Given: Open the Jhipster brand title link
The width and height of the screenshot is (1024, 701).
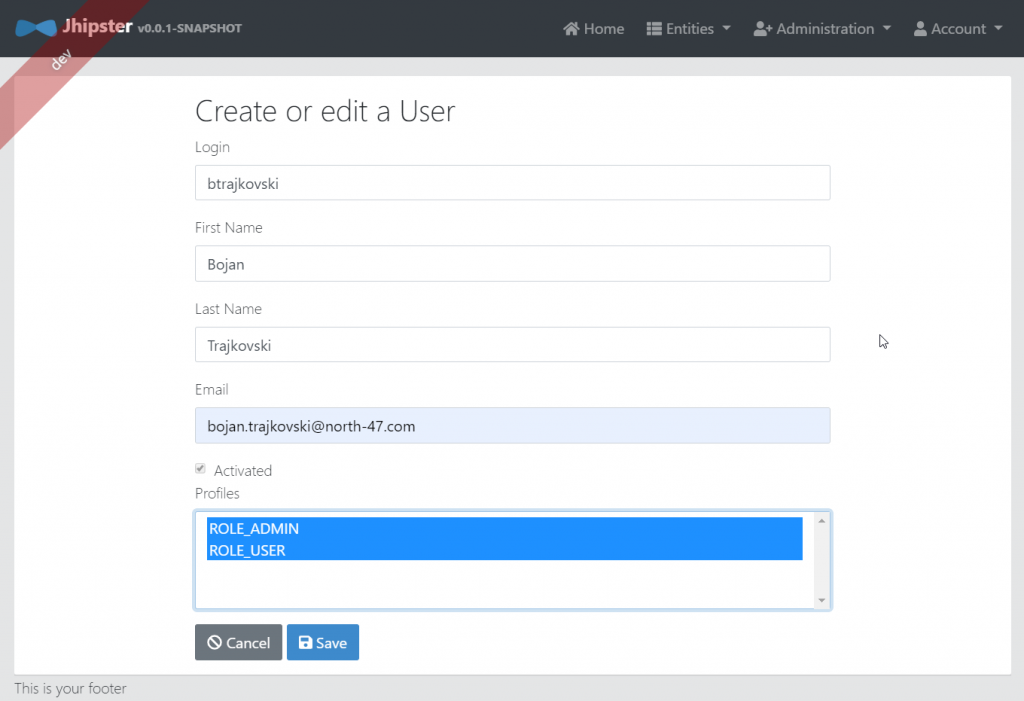Looking at the screenshot, I should 96,27.
